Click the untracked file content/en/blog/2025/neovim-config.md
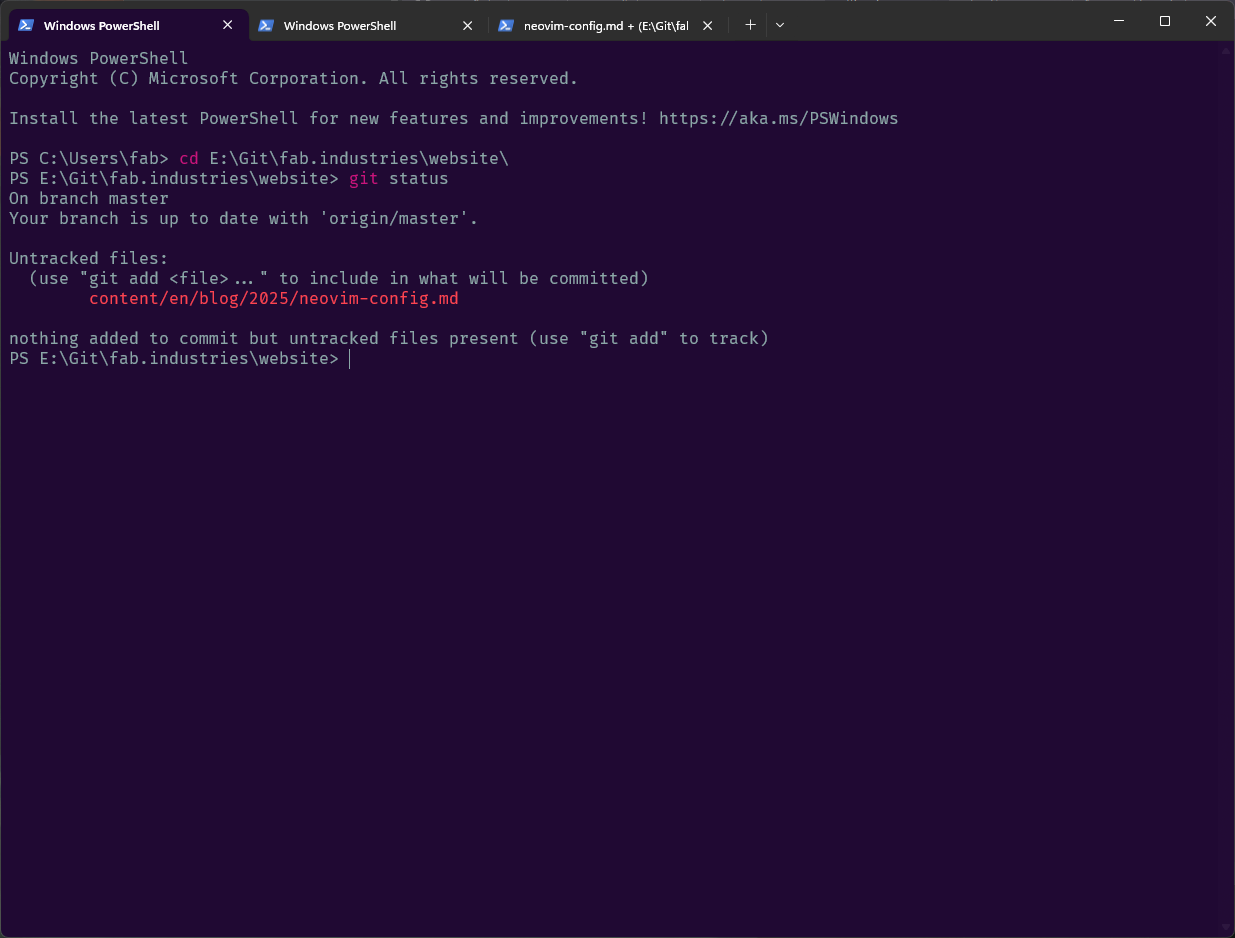This screenshot has height=938, width=1235. click(274, 299)
